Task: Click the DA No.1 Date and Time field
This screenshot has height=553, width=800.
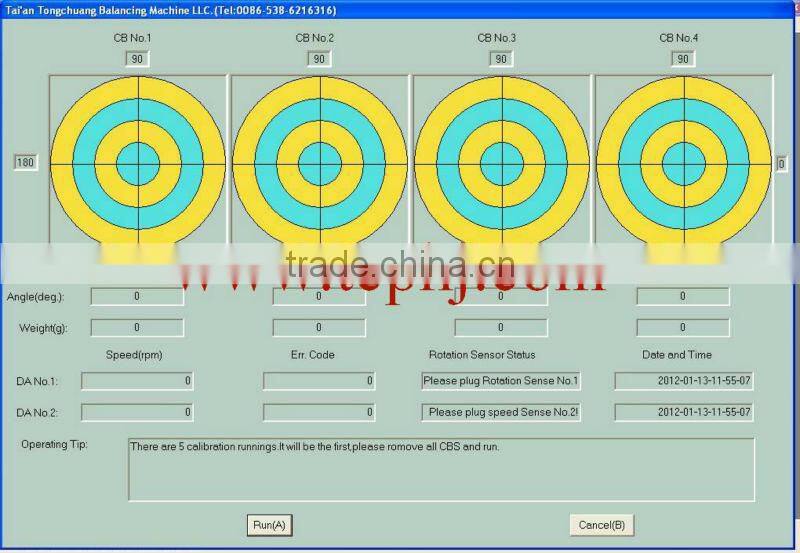Action: click(x=684, y=381)
